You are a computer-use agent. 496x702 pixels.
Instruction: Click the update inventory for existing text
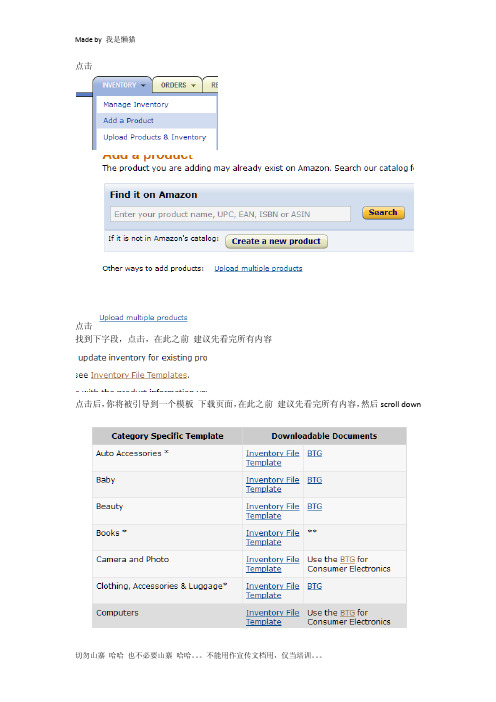click(x=142, y=358)
